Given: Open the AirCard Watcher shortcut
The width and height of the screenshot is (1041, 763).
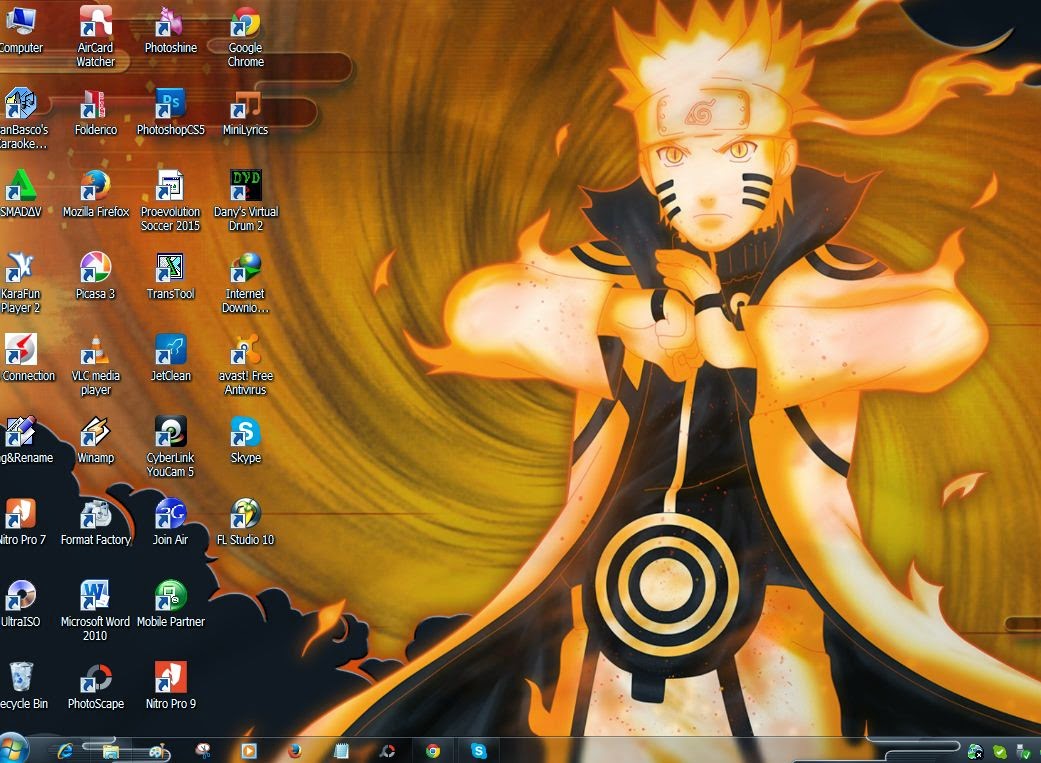Looking at the screenshot, I should pyautogui.click(x=95, y=36).
